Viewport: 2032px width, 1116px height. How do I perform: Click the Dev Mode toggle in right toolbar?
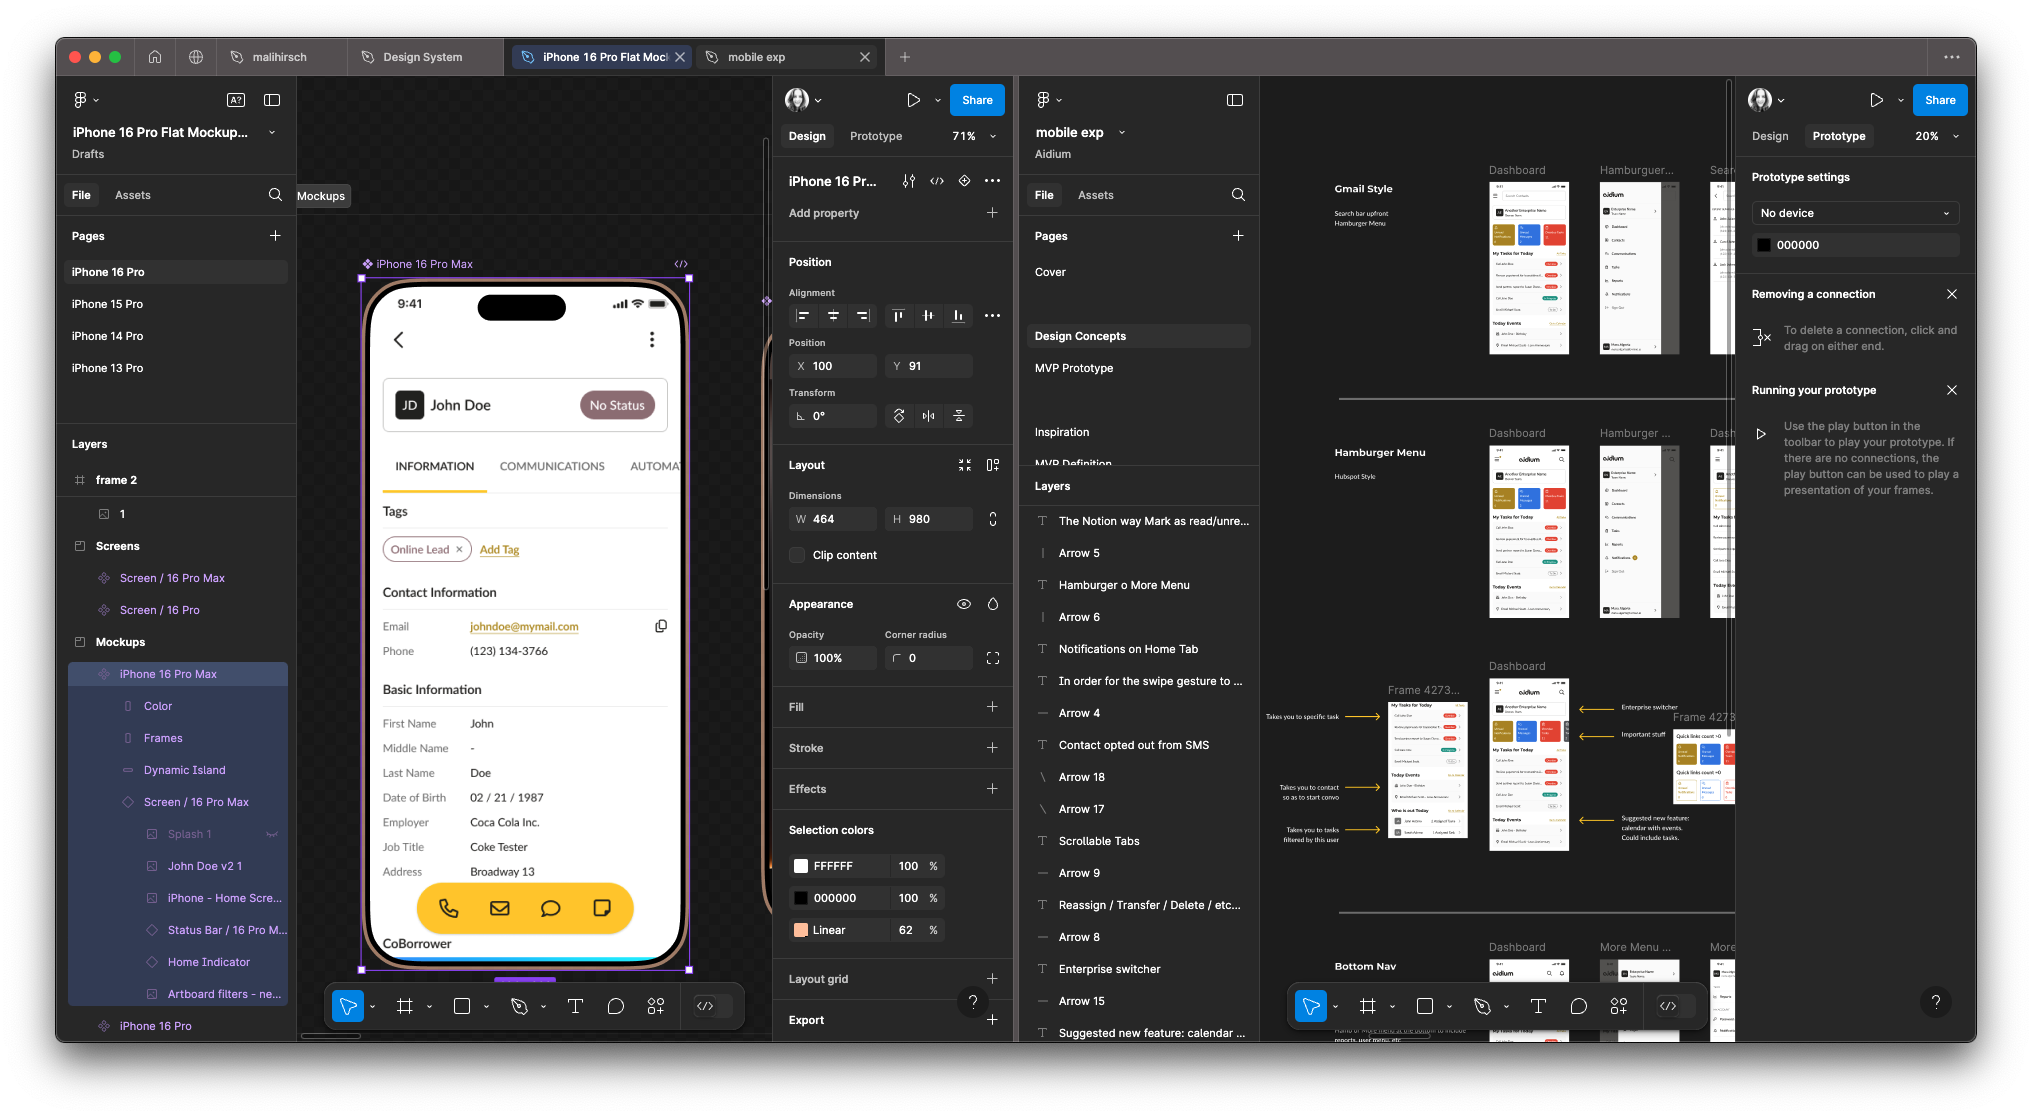pos(1668,1006)
